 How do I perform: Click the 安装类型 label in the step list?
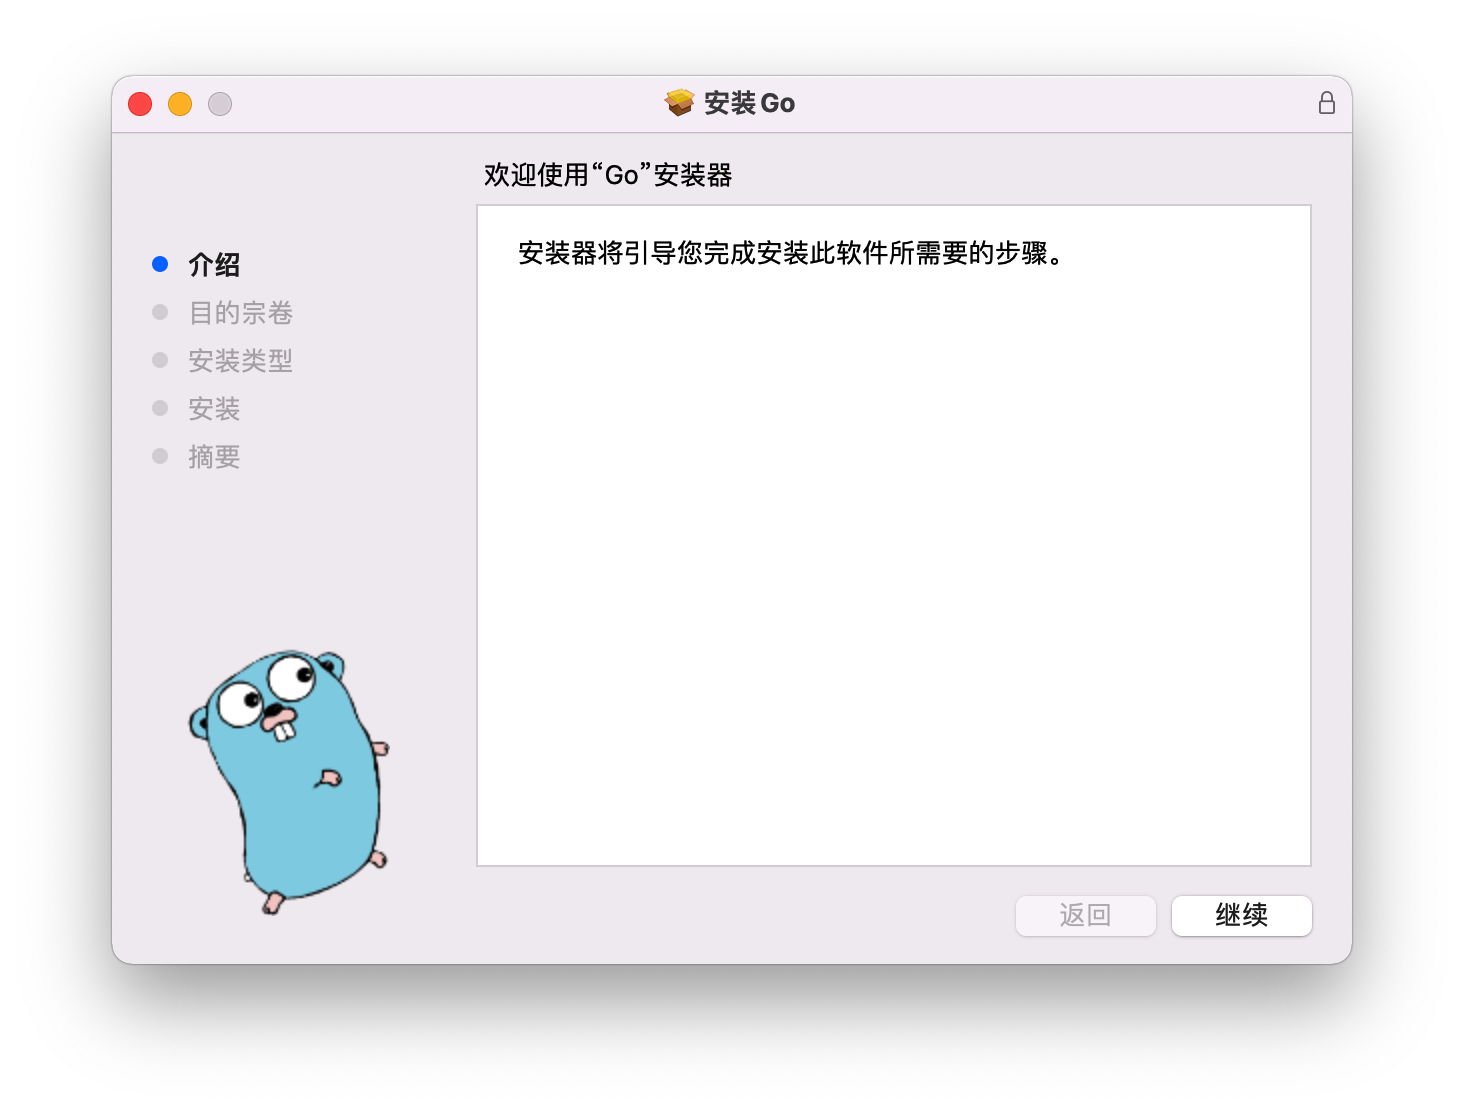point(240,360)
